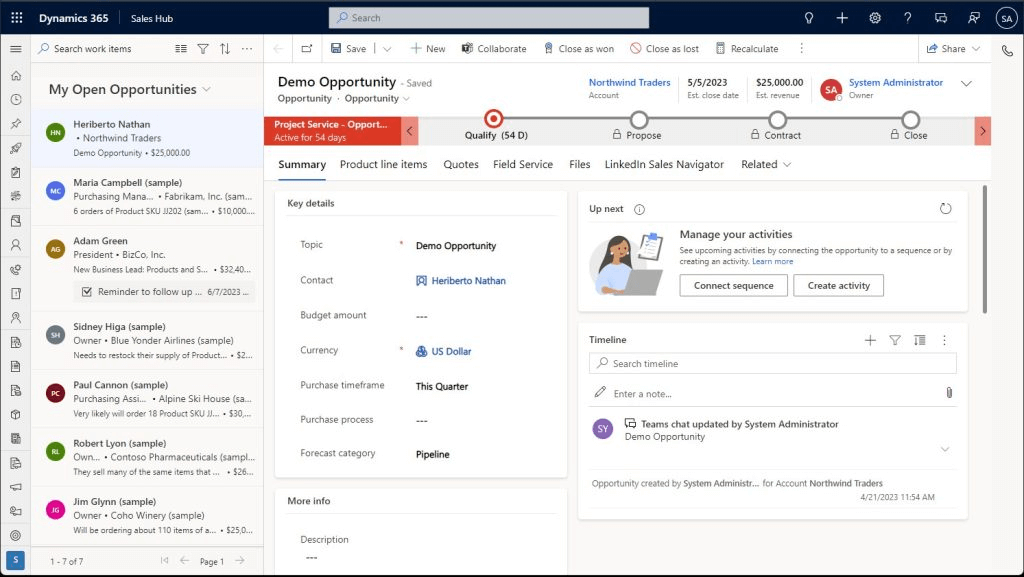Viewport: 1024px width, 577px height.
Task: Open the phone dialer icon at right edge
Action: point(1007,50)
